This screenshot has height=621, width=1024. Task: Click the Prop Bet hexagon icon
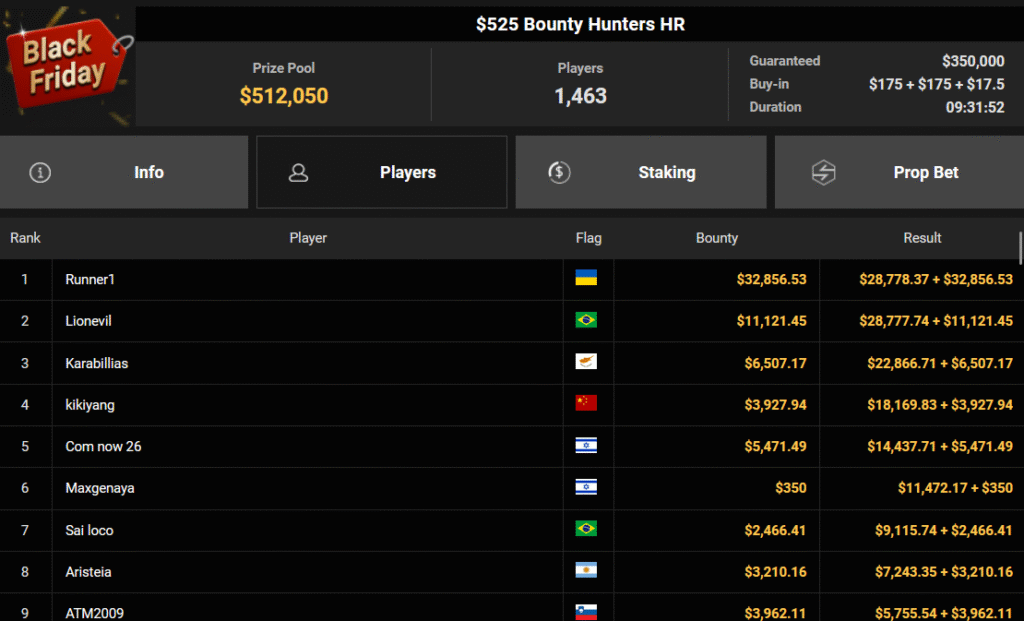tap(823, 173)
